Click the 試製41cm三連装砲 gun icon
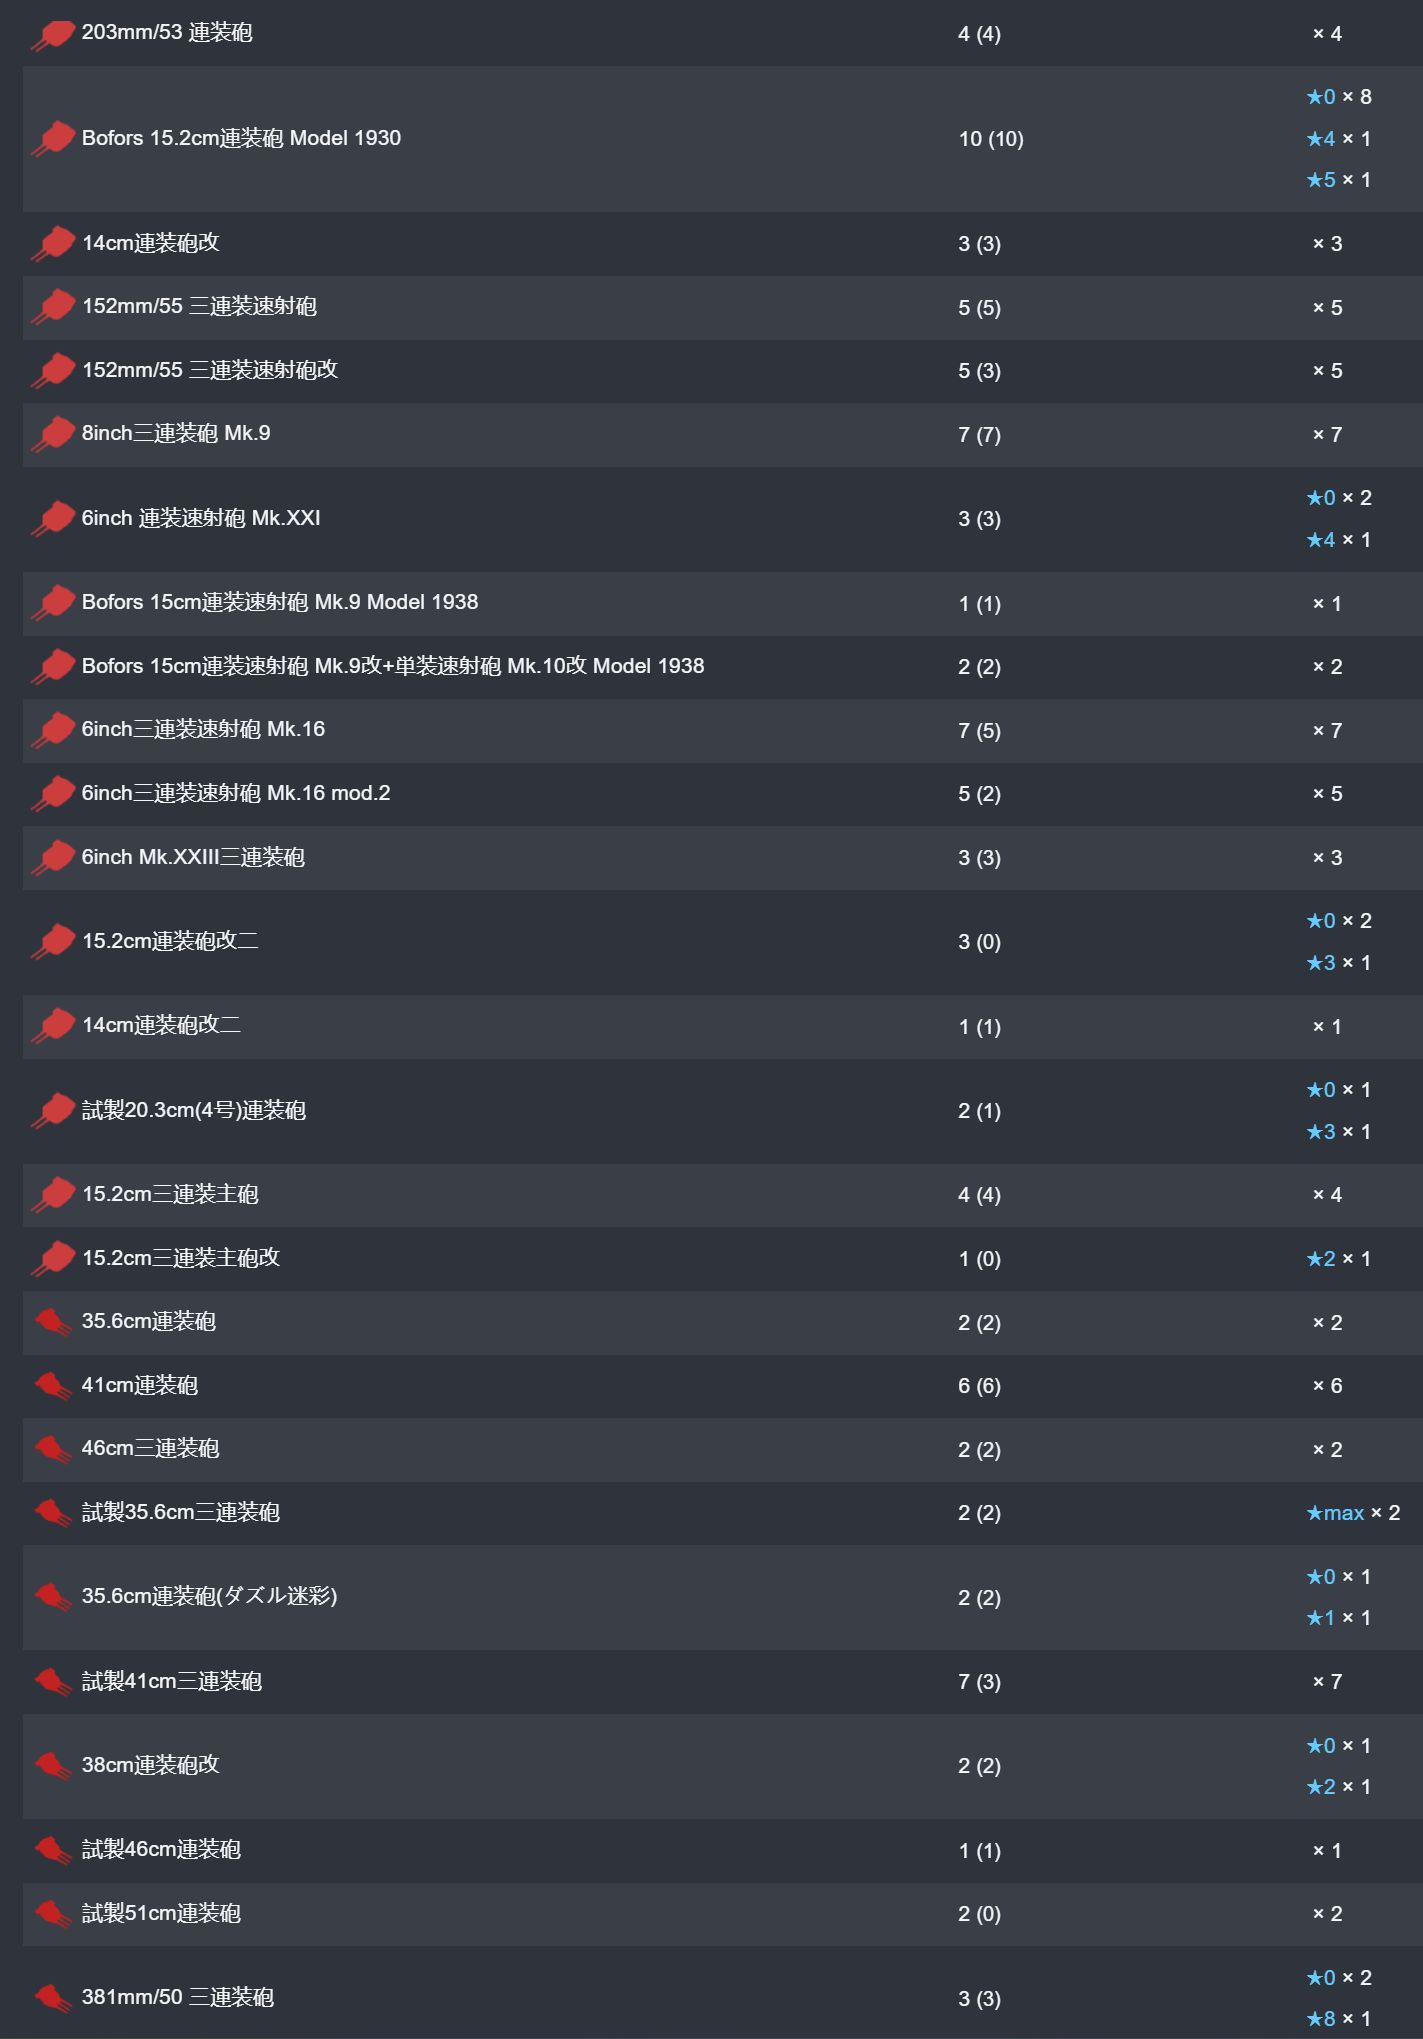This screenshot has width=1423, height=2039. tap(54, 1682)
